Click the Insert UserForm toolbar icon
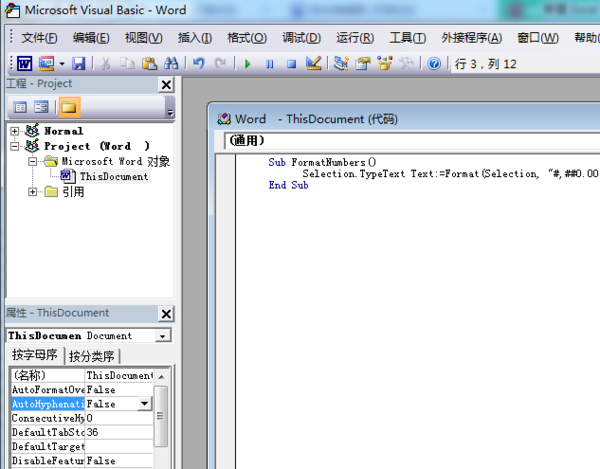The width and height of the screenshot is (600, 469). click(x=47, y=64)
